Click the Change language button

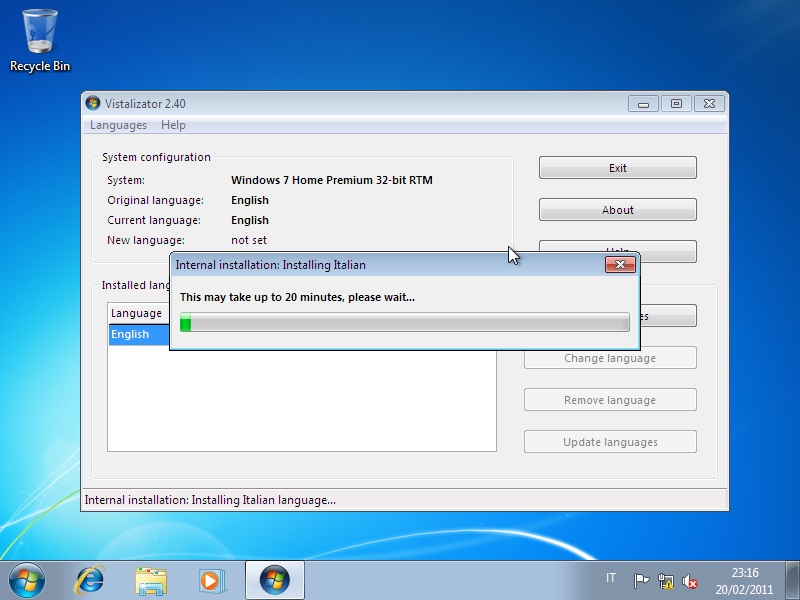coord(610,358)
